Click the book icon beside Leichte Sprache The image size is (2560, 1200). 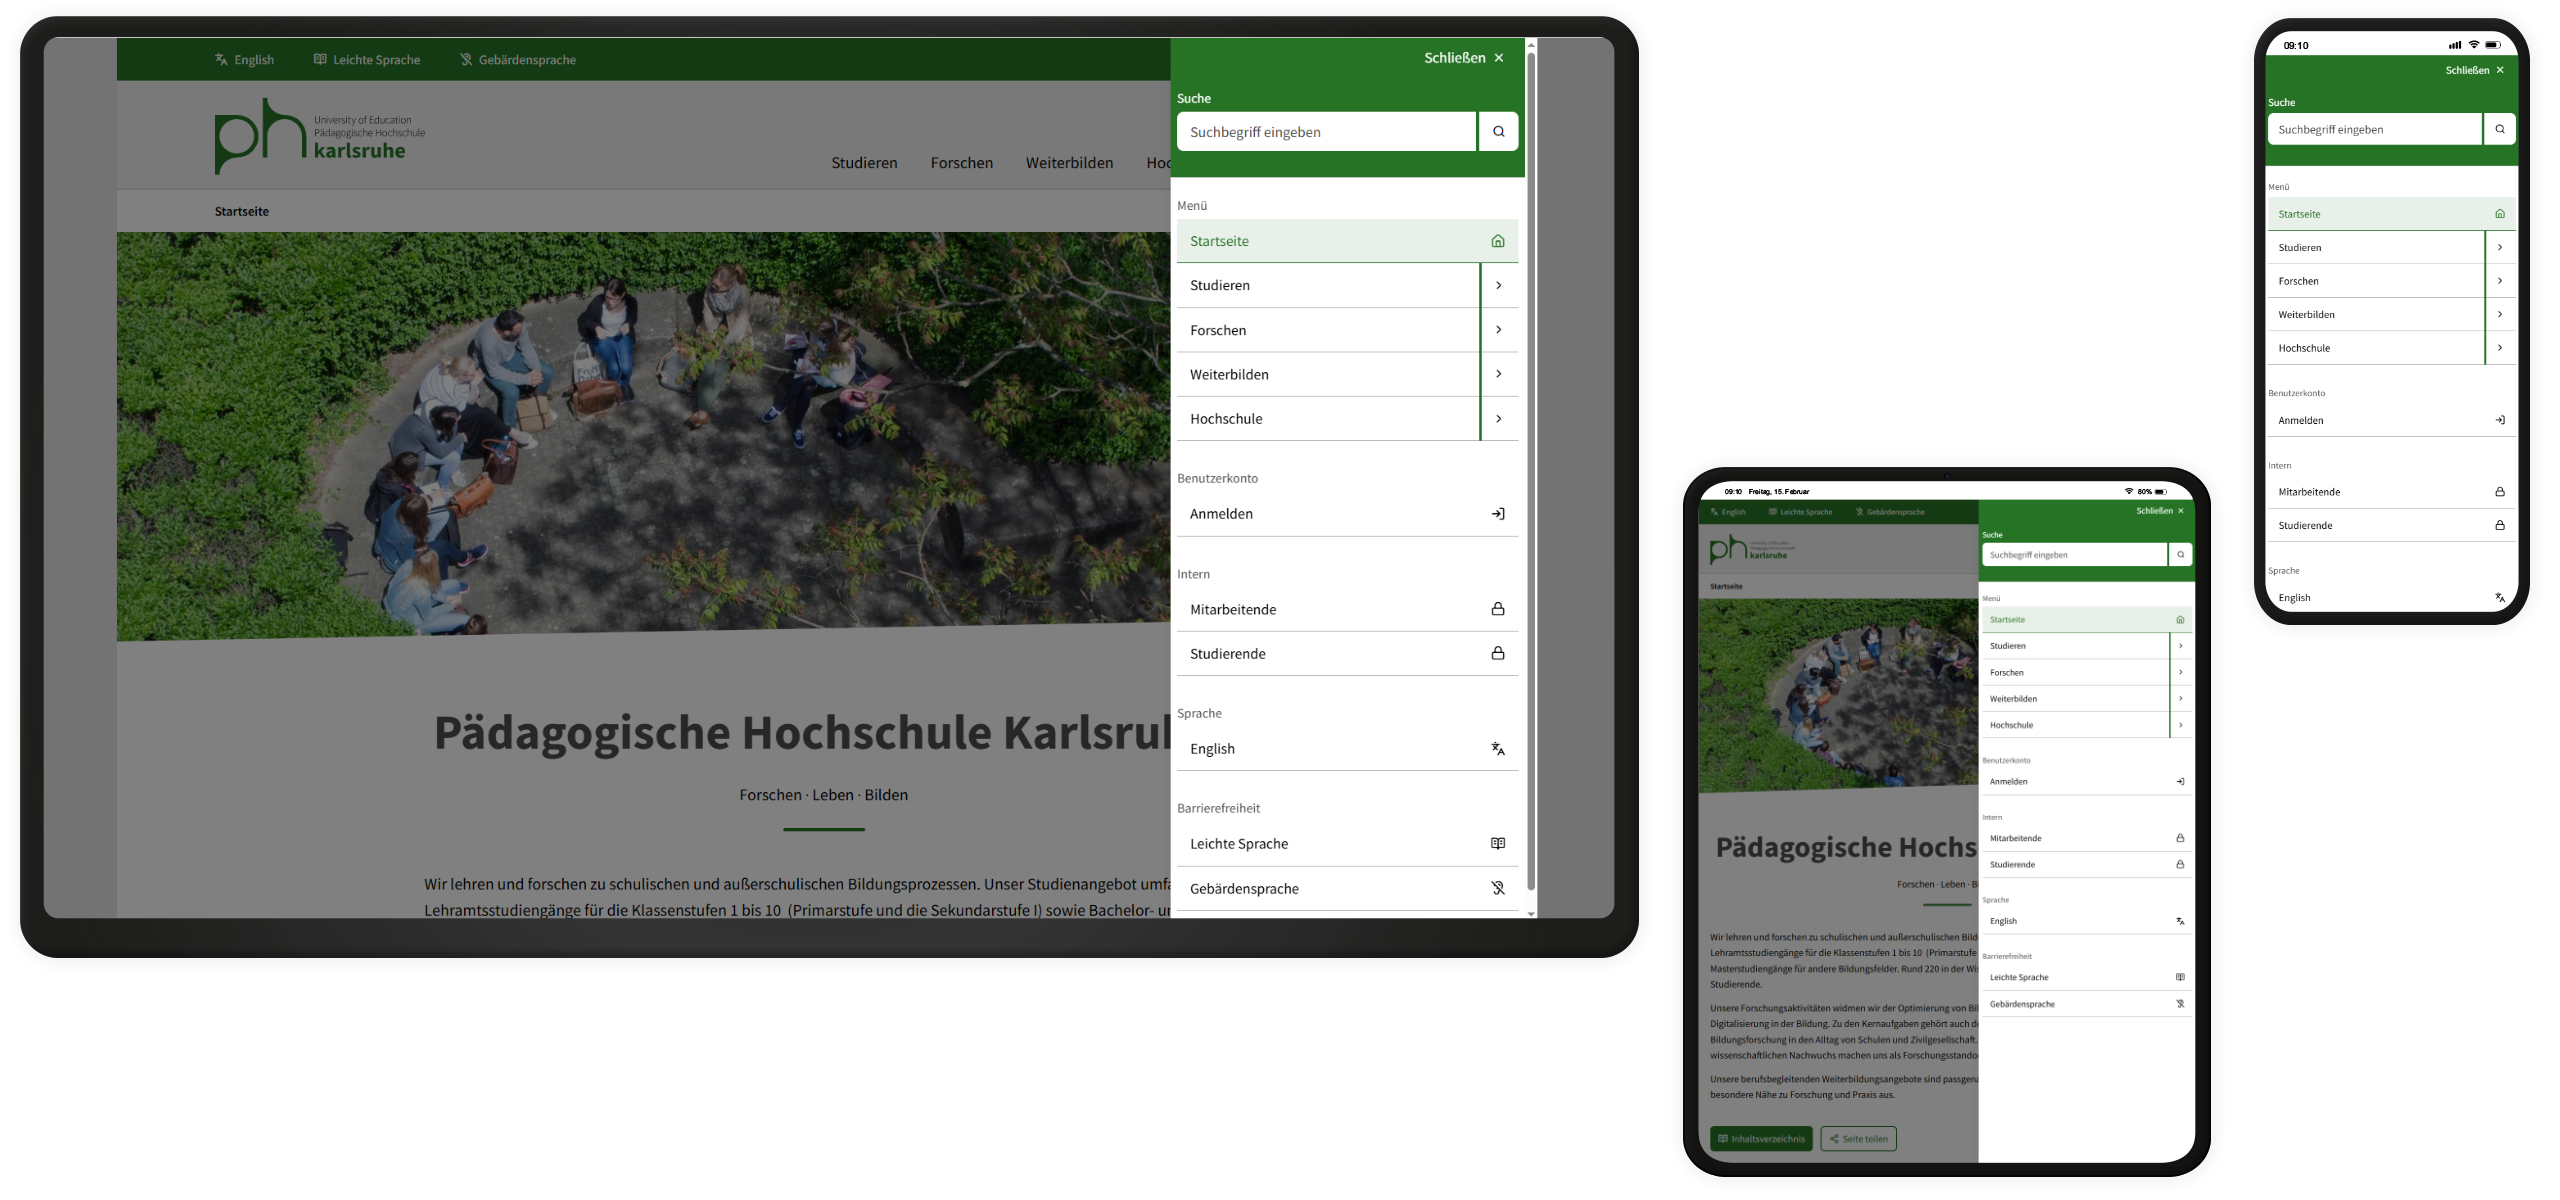click(1497, 843)
